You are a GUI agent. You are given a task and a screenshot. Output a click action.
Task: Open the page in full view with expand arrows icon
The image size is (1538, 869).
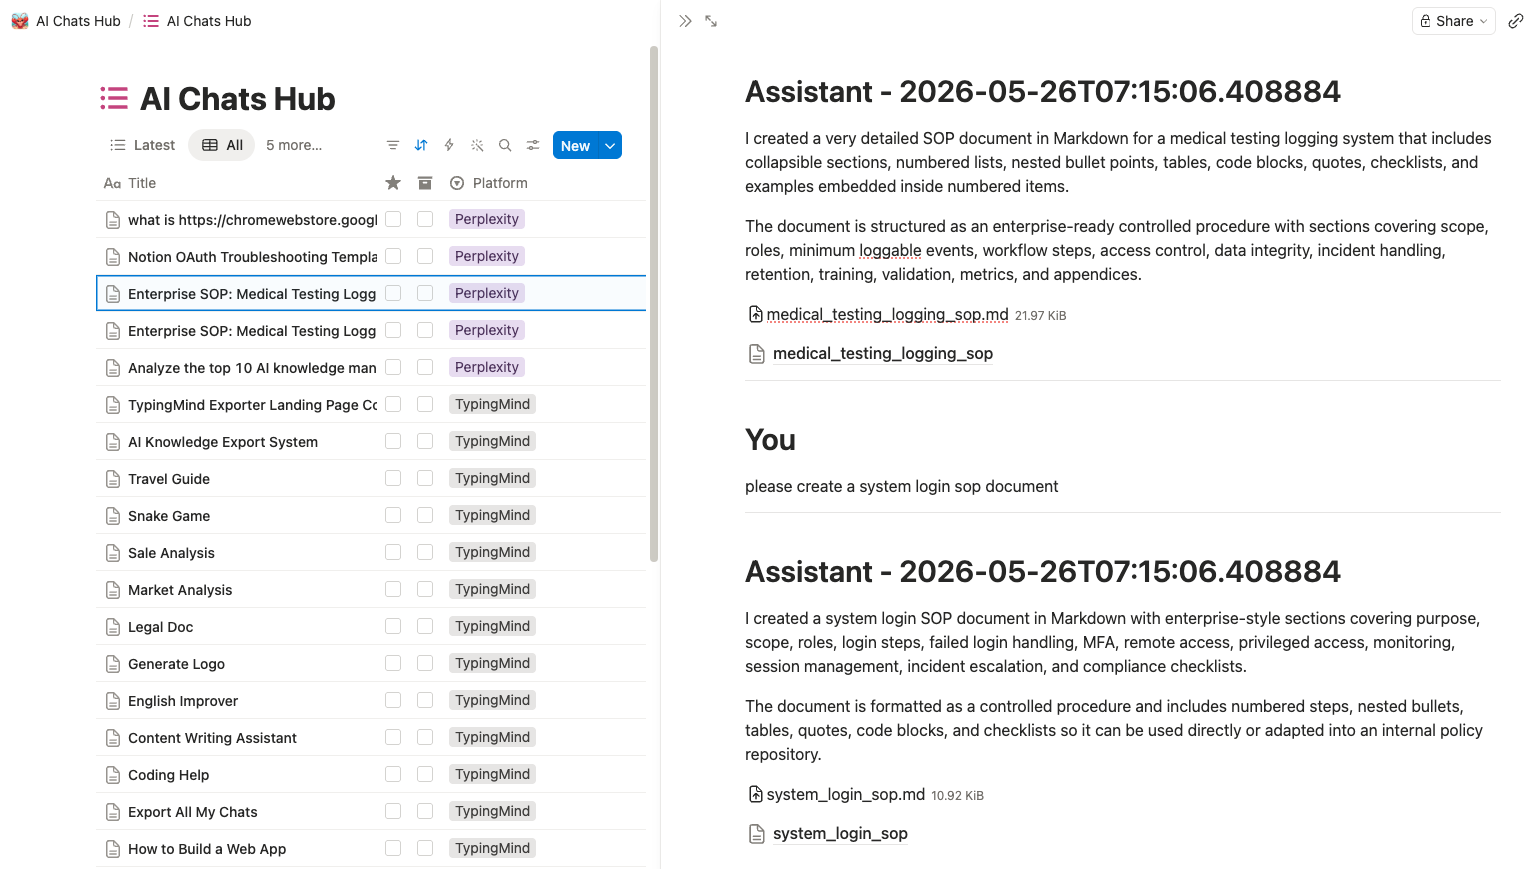point(711,21)
